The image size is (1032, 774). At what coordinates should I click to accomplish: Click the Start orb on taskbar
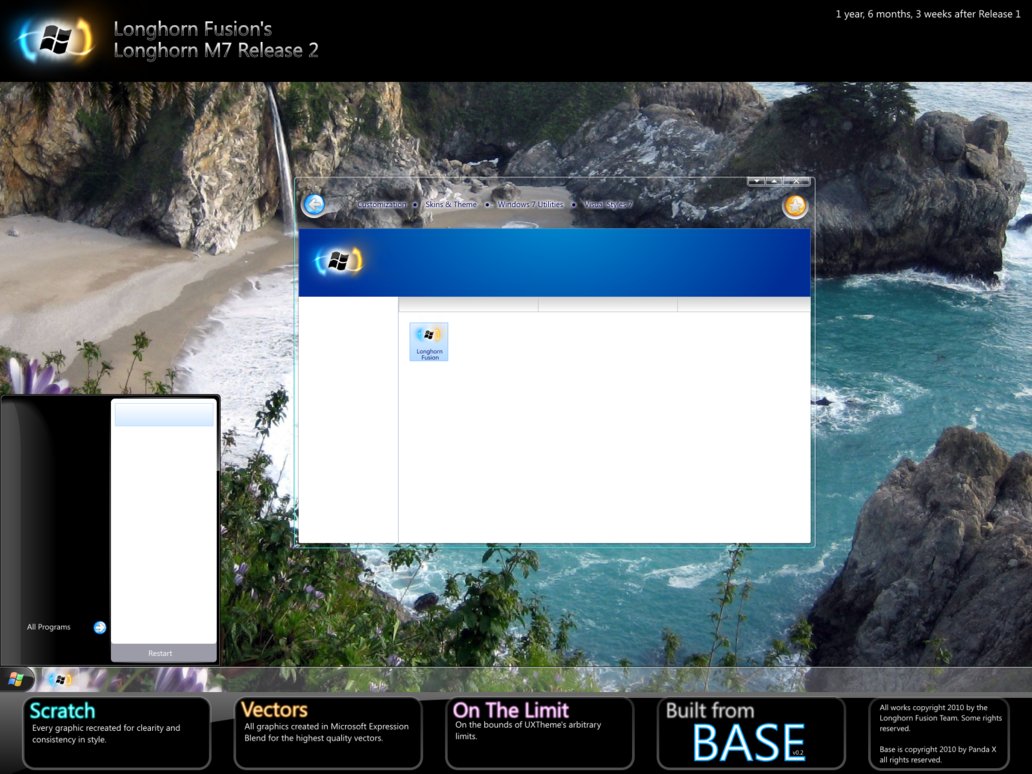click(16, 680)
